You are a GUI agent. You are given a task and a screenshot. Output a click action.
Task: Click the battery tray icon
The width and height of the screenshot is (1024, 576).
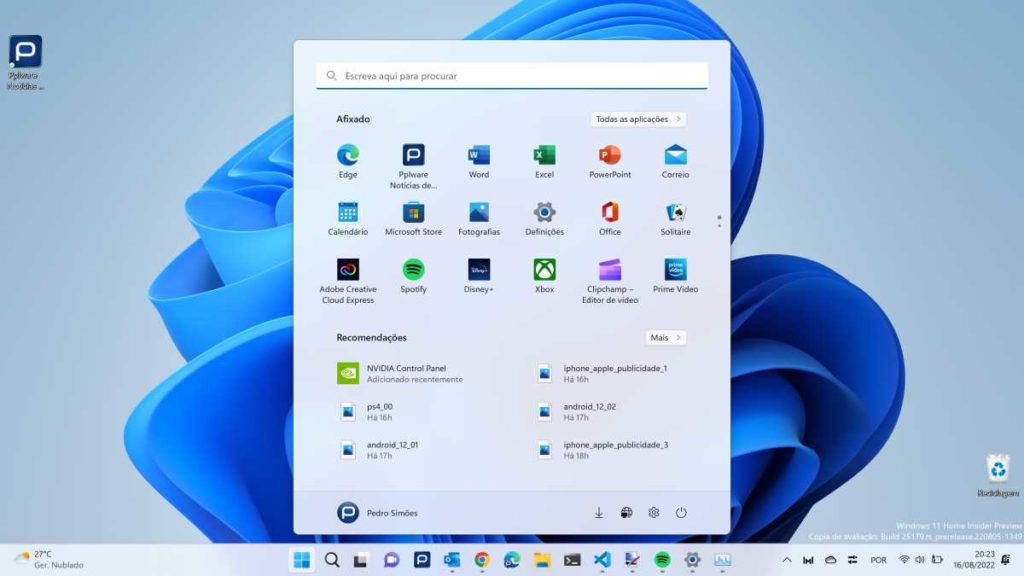point(937,560)
